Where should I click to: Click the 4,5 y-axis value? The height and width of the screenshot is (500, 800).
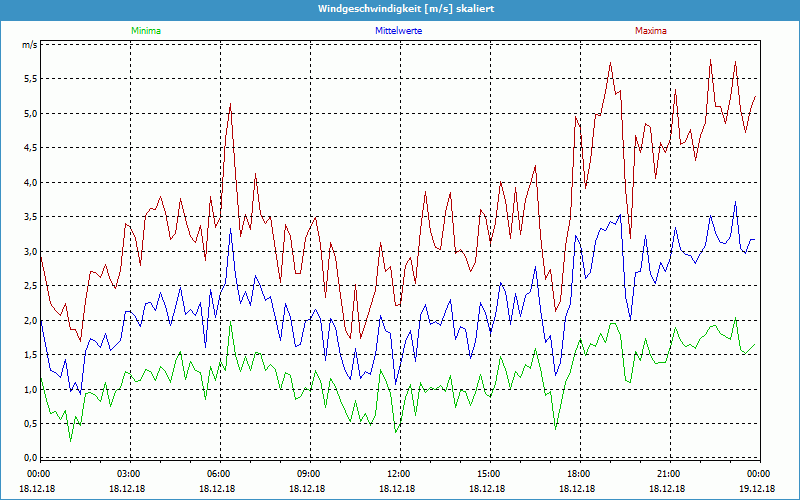pos(30,148)
